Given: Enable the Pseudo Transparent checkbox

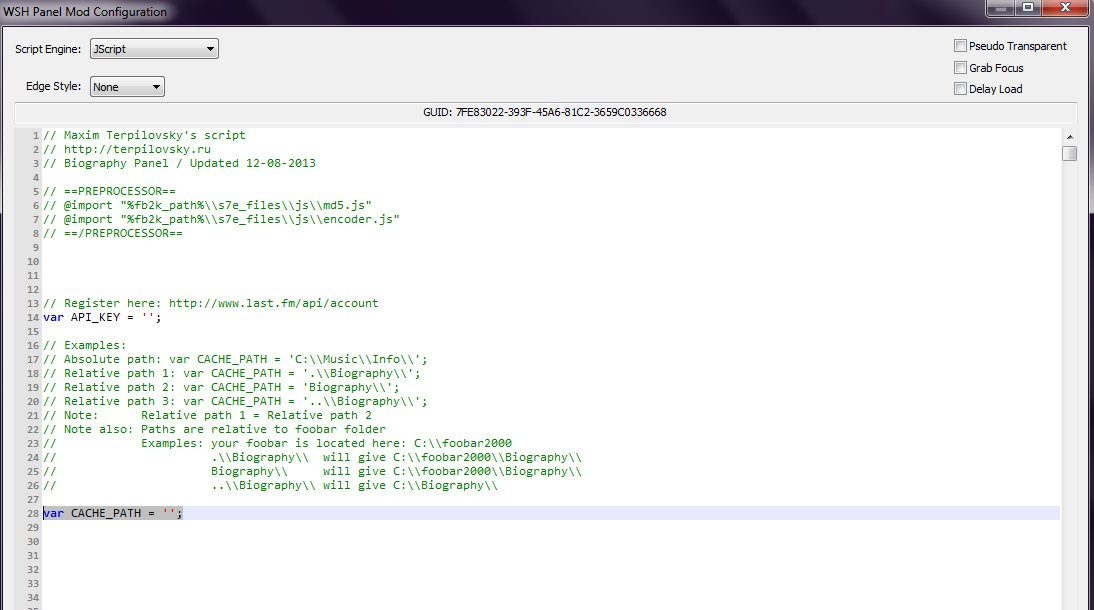Looking at the screenshot, I should pyautogui.click(x=961, y=46).
